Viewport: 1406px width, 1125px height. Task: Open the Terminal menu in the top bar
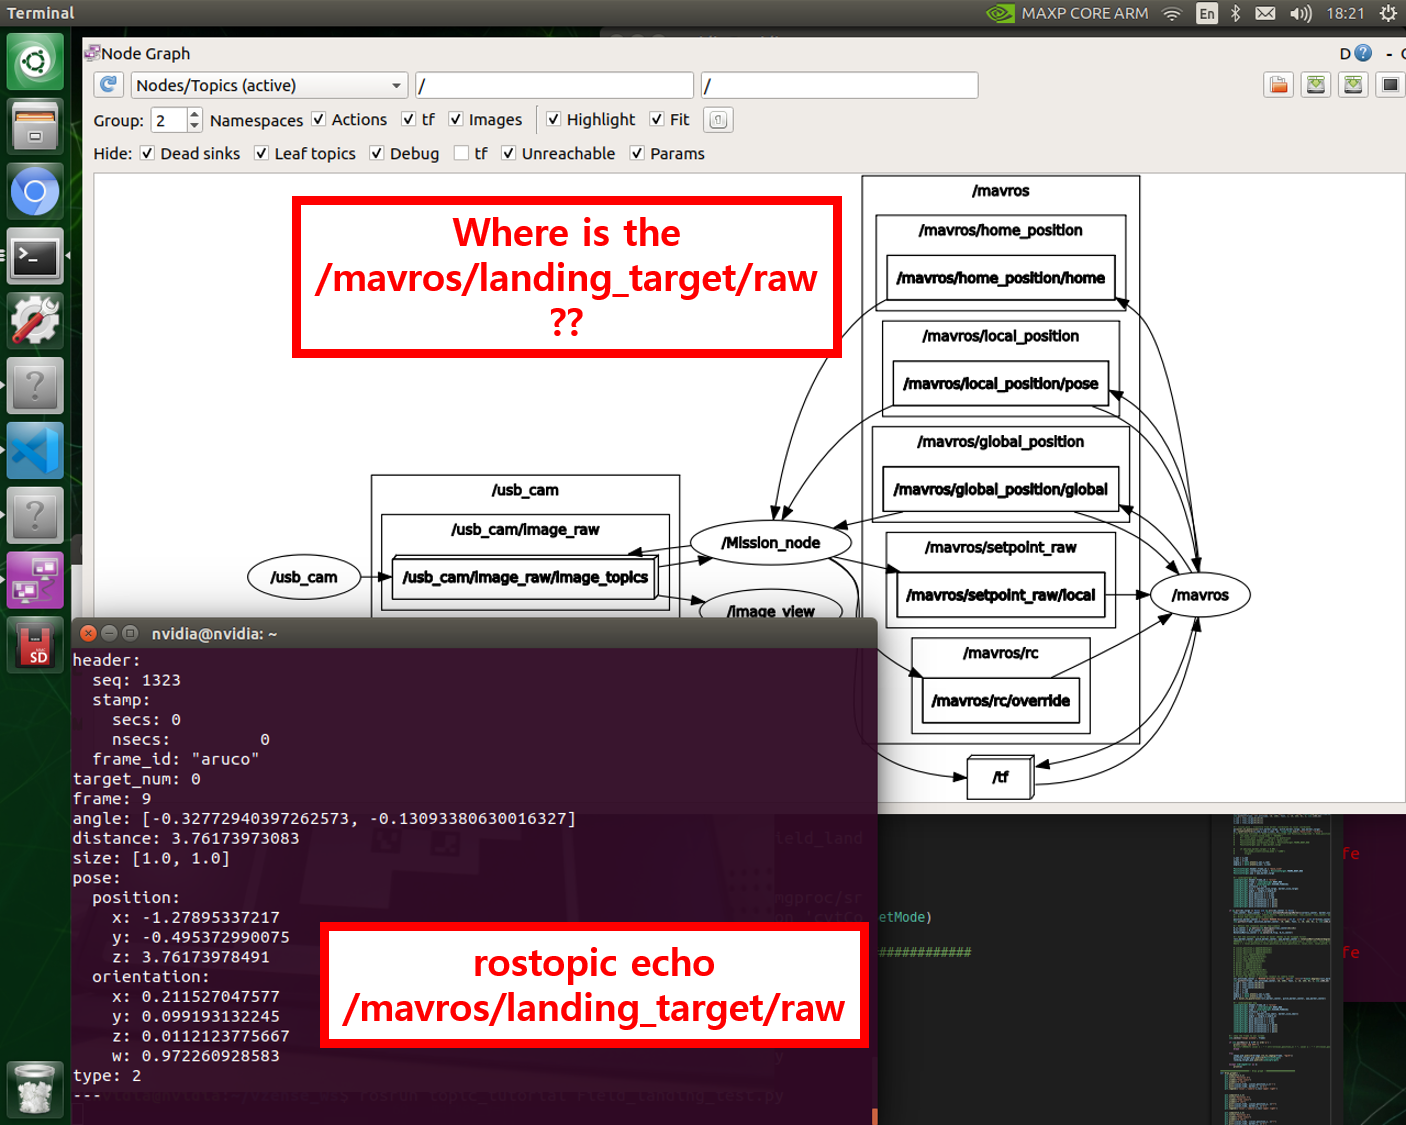(39, 13)
